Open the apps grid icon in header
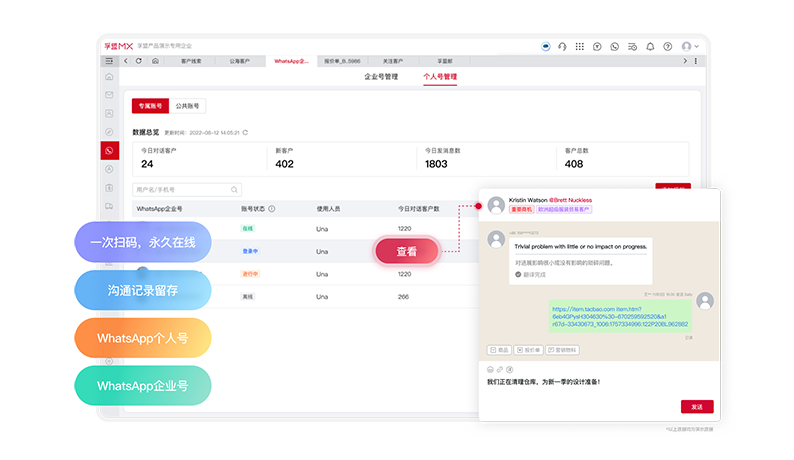Viewport: 794px width, 460px height. tap(579, 46)
